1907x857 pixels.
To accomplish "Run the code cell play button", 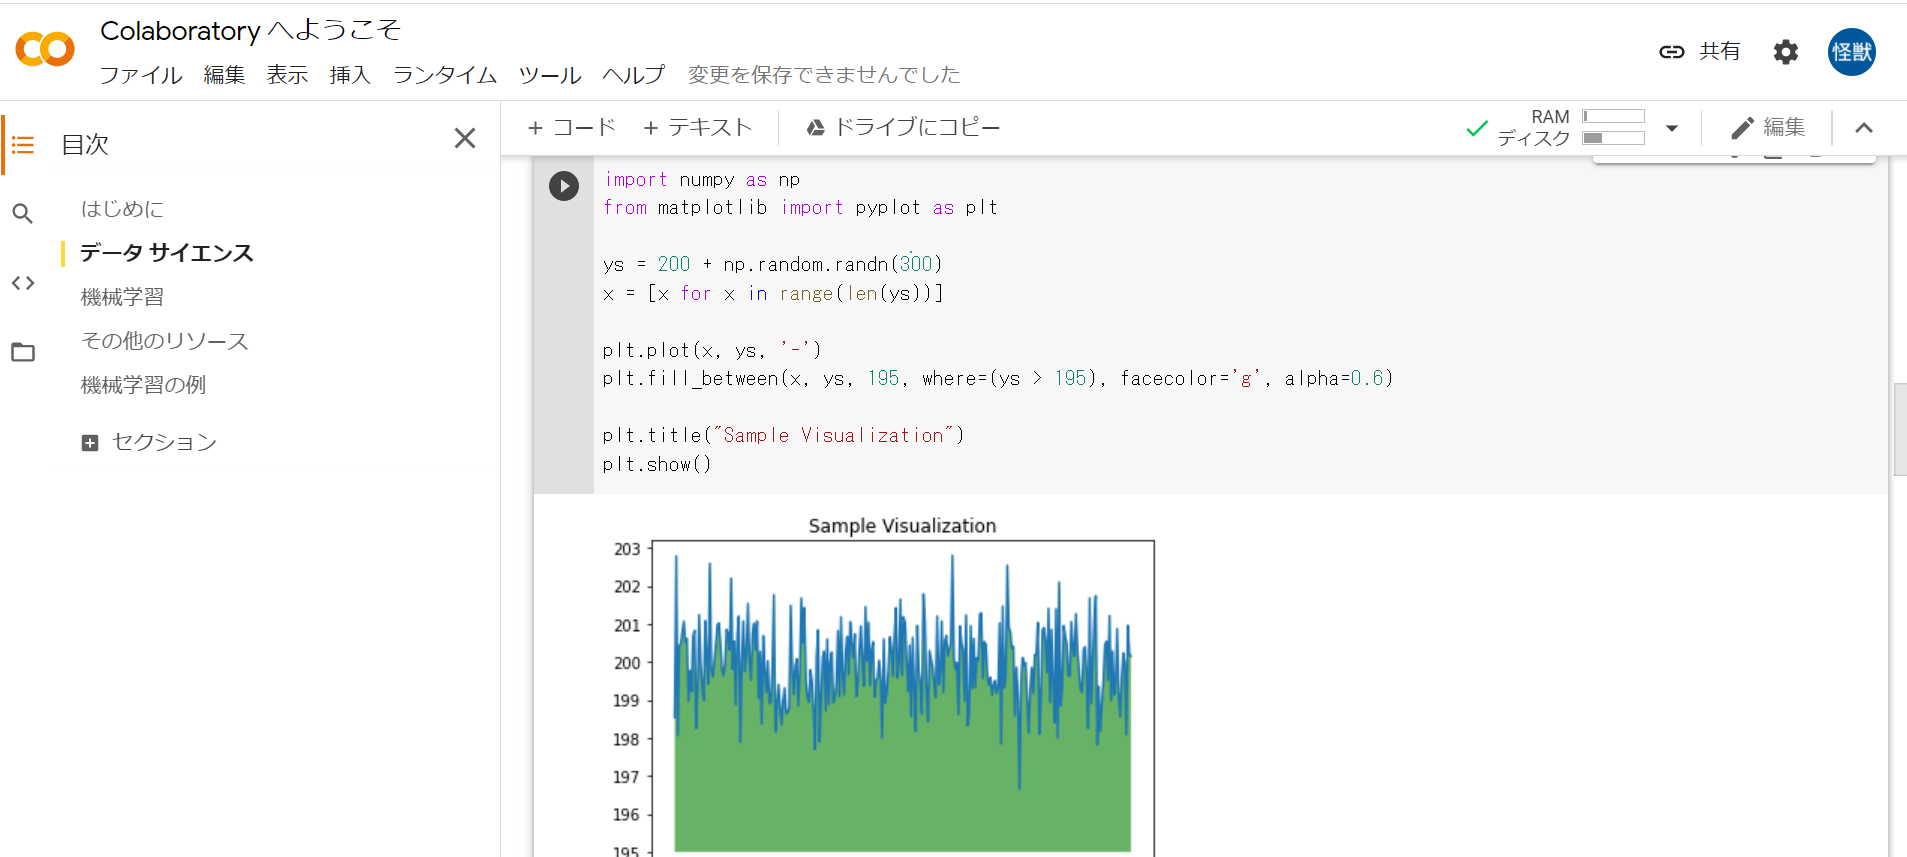I will point(564,186).
